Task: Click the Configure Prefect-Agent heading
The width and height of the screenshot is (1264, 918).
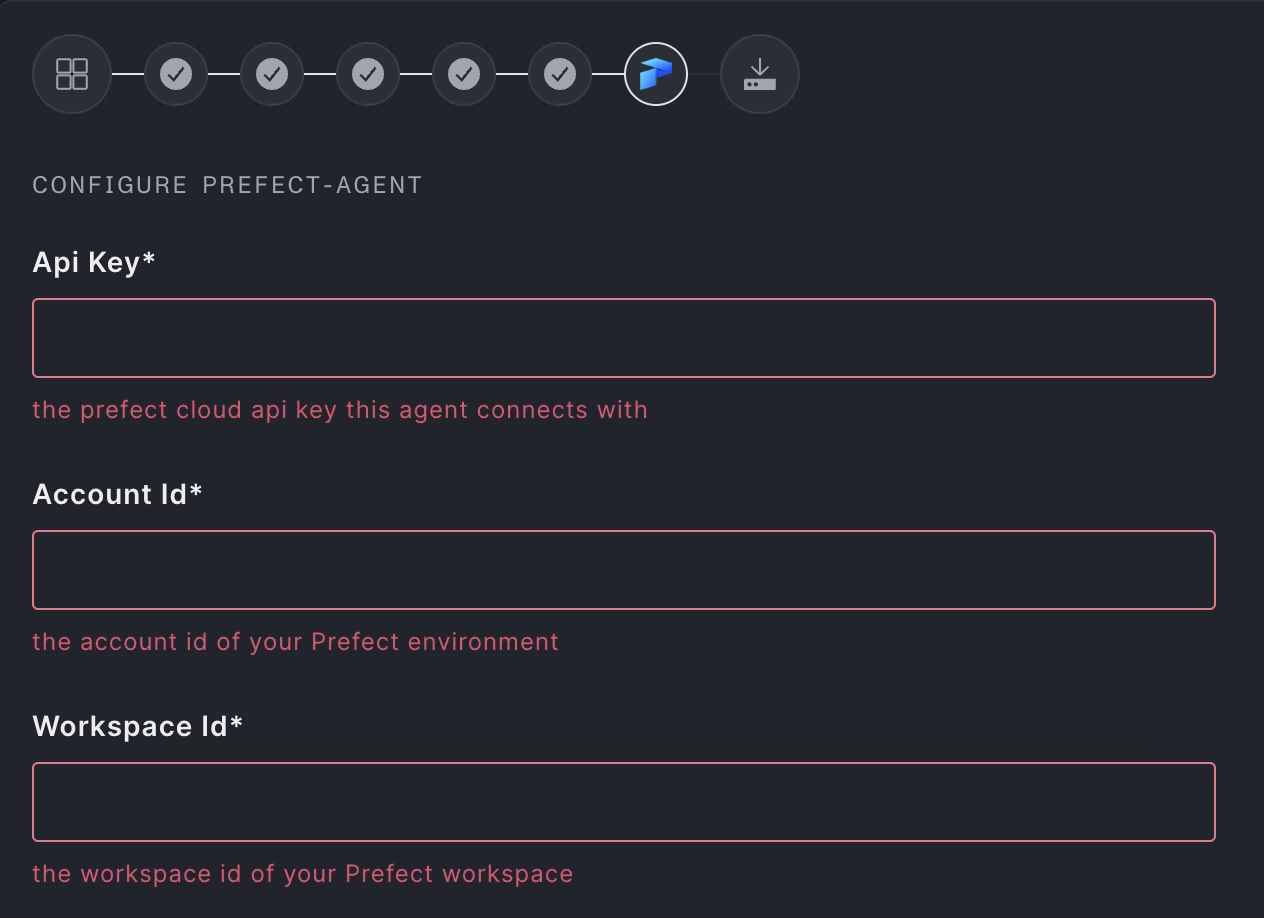Action: coord(228,185)
